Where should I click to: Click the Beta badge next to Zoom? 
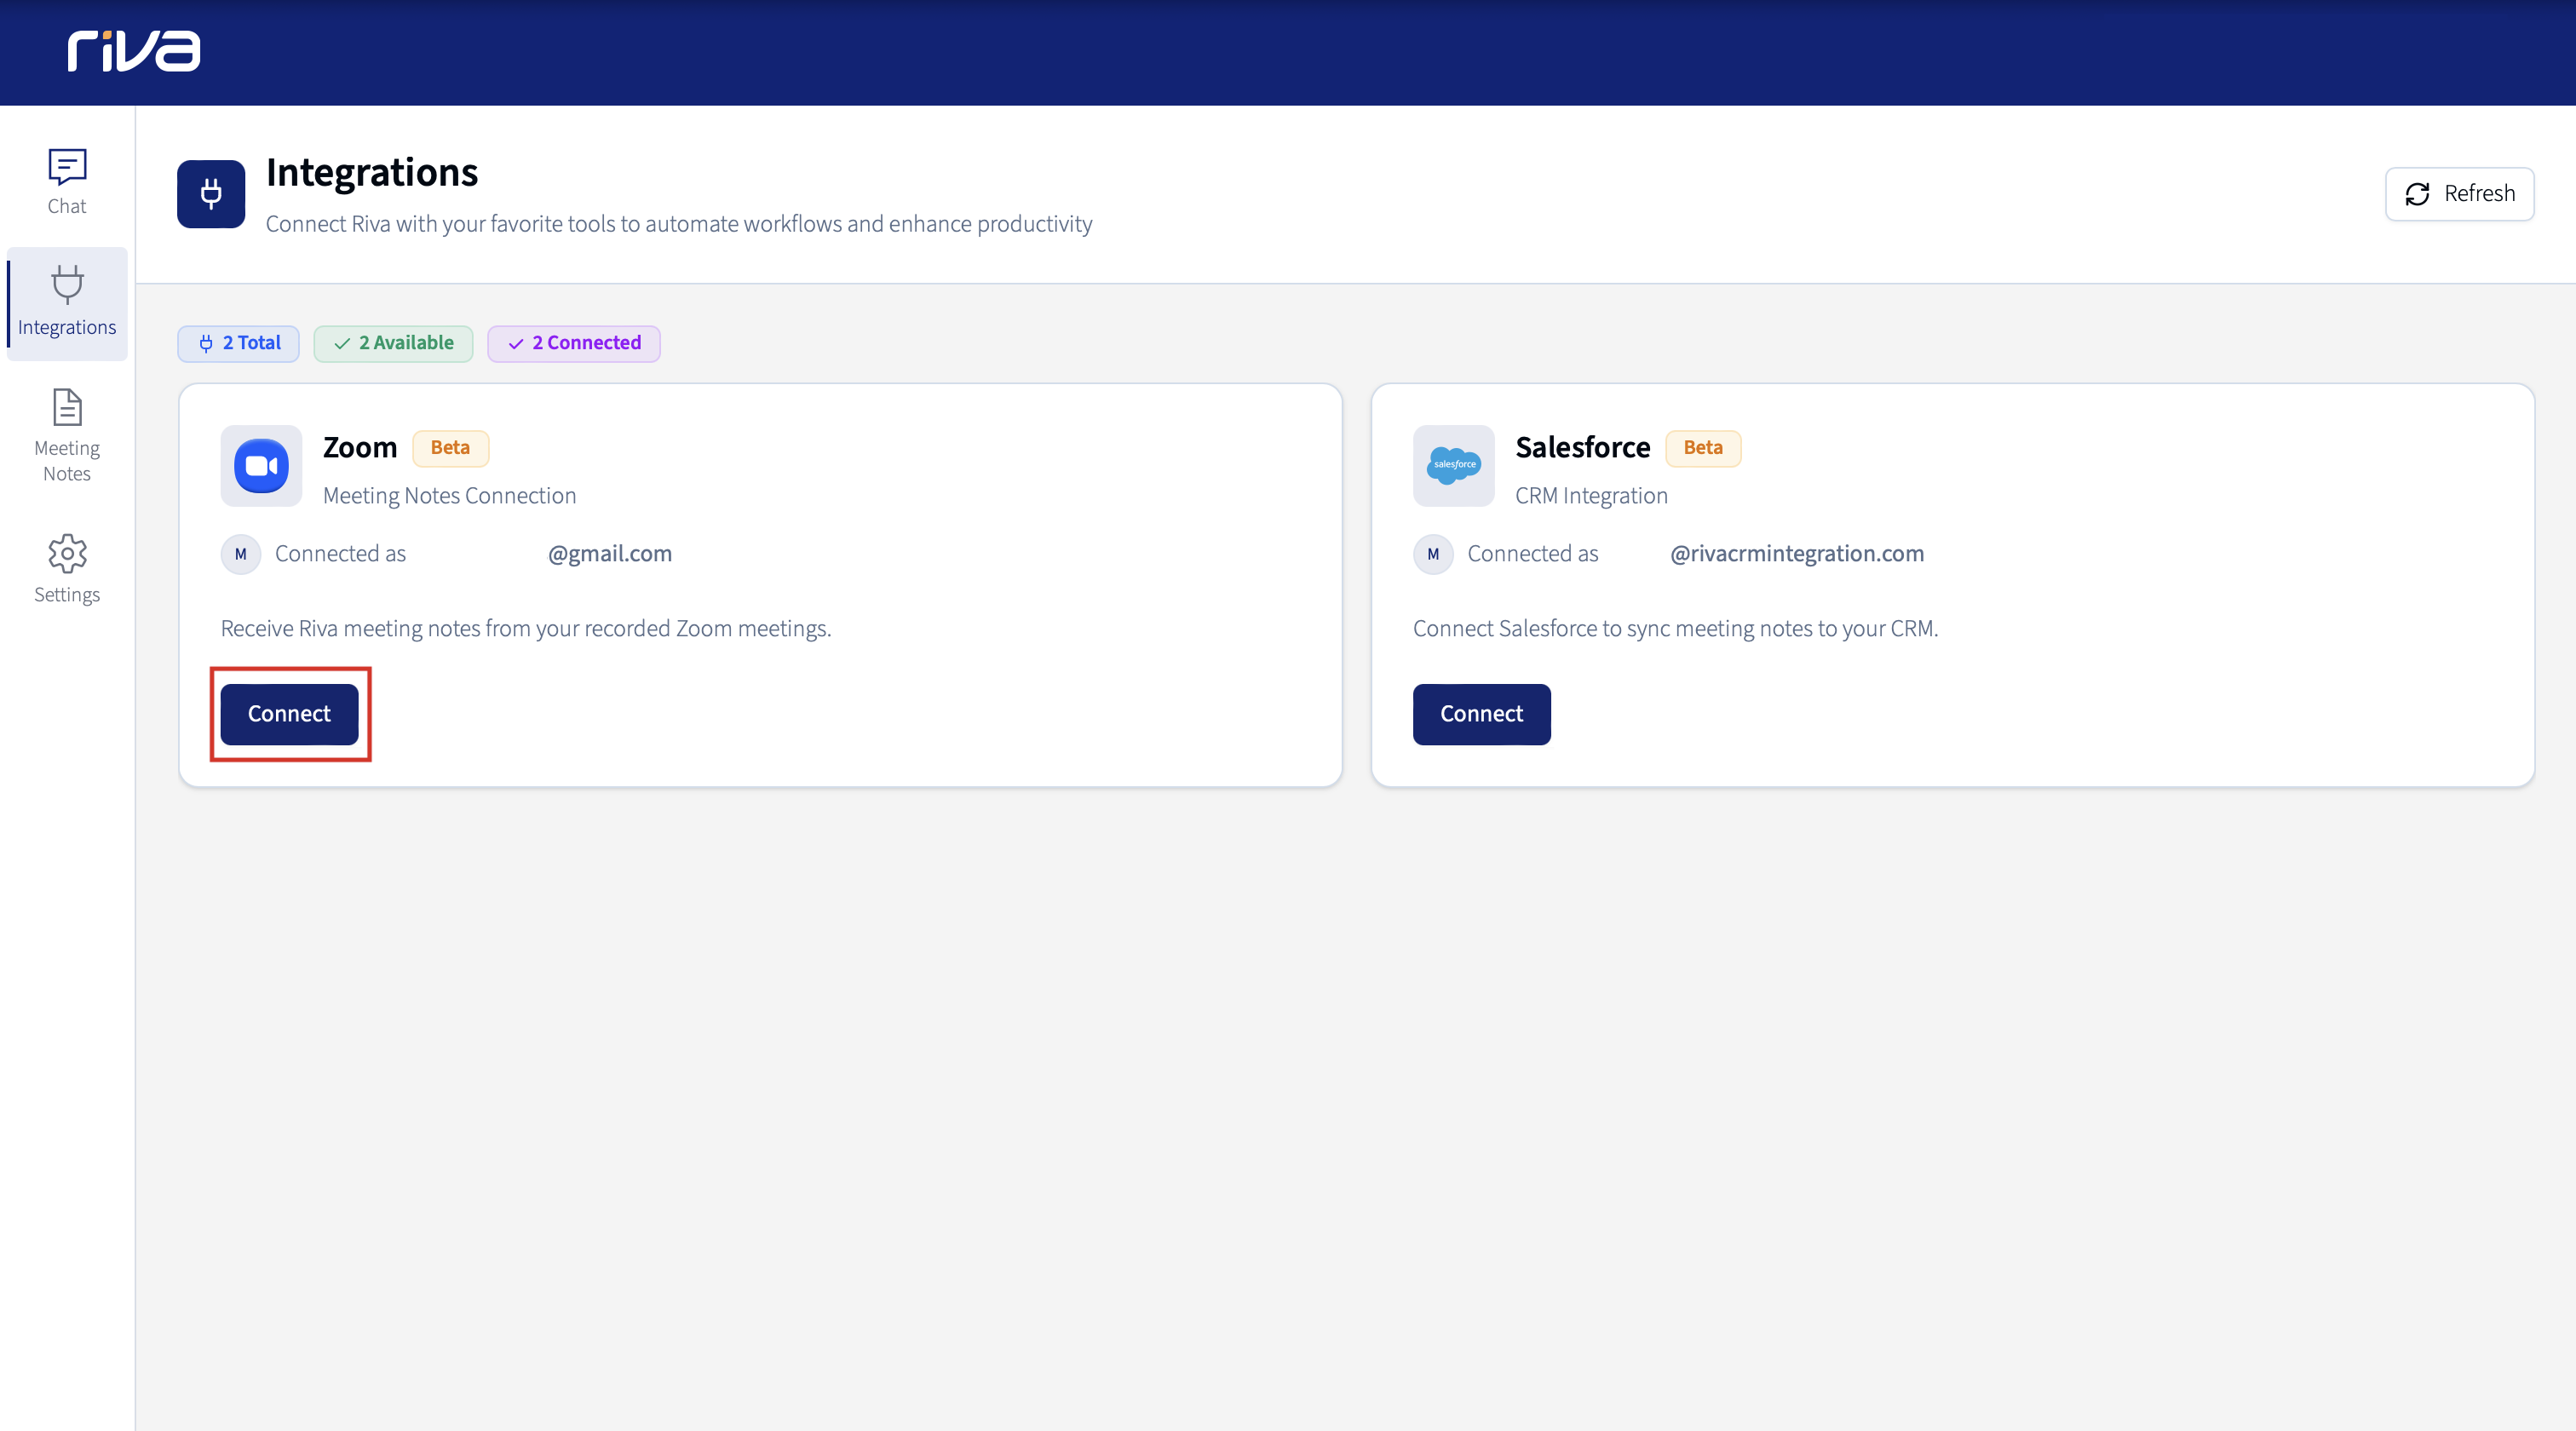(450, 448)
